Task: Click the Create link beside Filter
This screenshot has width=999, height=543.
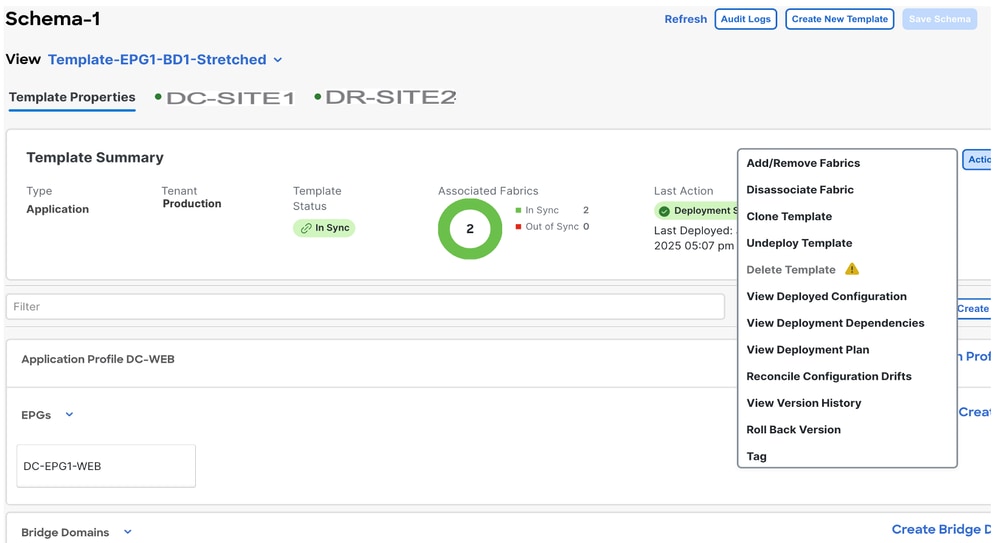Action: click(973, 308)
